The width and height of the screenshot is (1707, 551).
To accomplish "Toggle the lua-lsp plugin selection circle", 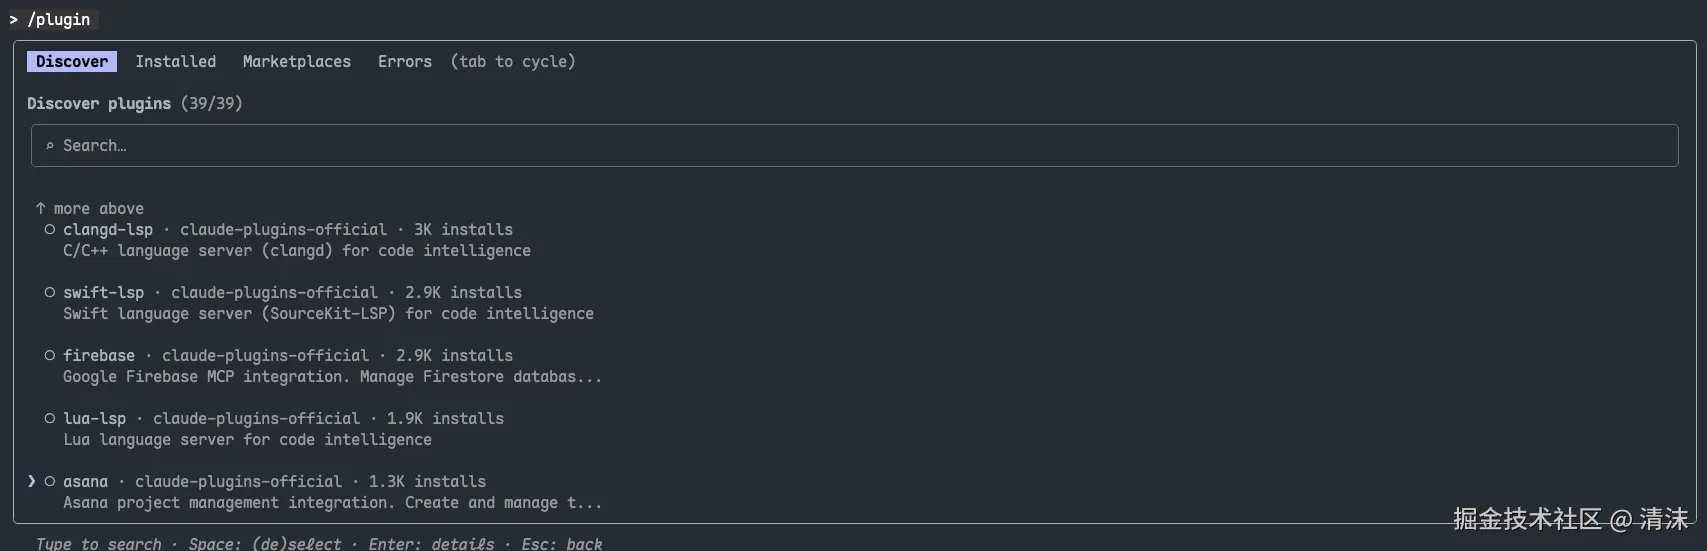I will 49,419.
